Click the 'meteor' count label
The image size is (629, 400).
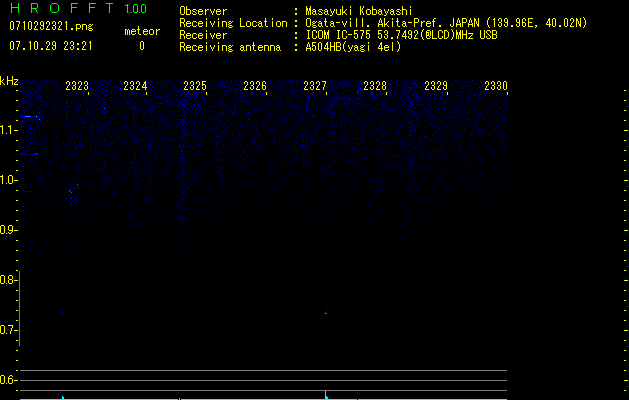click(142, 31)
